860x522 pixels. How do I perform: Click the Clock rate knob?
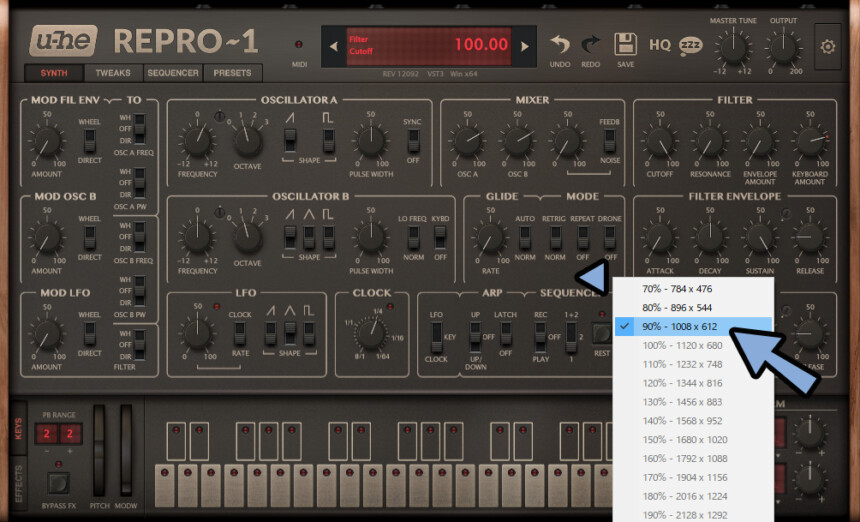tap(371, 334)
